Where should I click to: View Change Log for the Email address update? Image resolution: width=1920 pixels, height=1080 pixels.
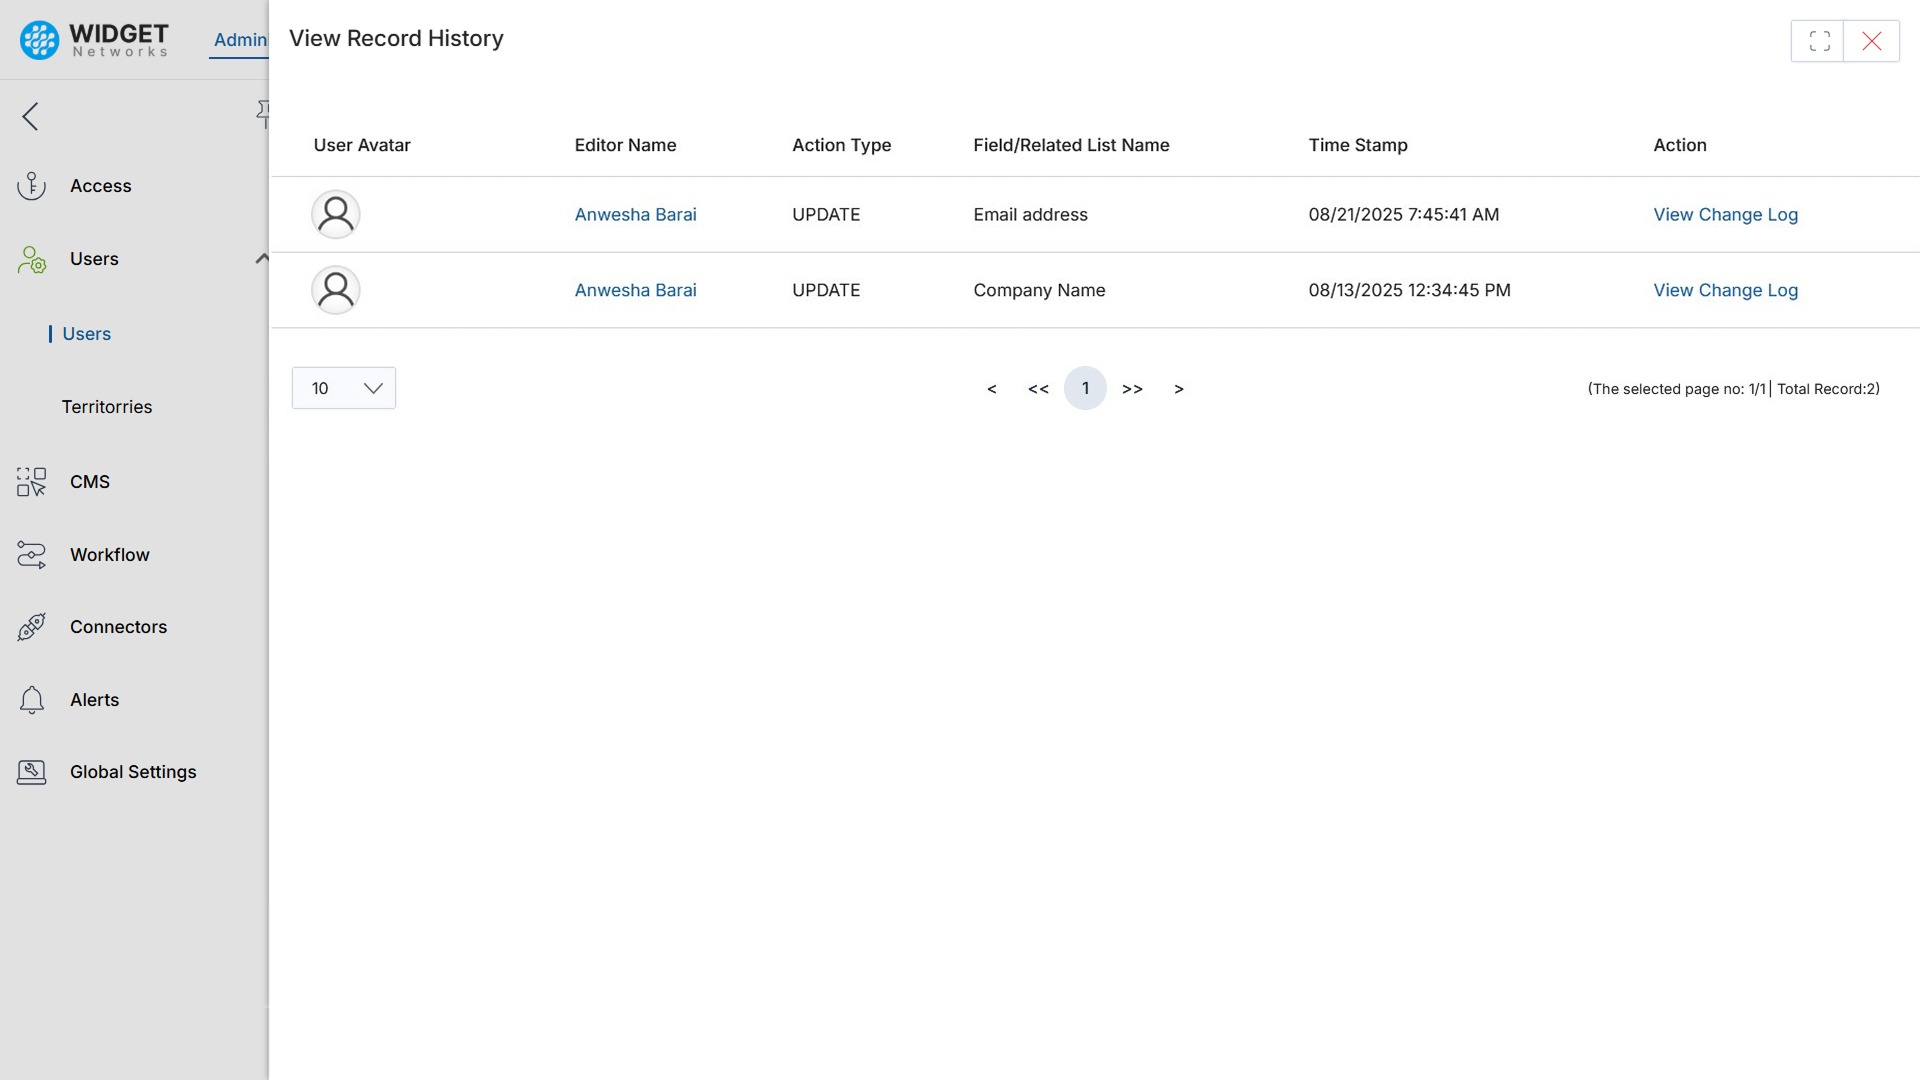[1725, 214]
